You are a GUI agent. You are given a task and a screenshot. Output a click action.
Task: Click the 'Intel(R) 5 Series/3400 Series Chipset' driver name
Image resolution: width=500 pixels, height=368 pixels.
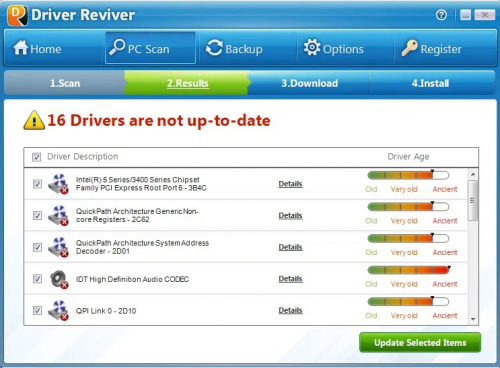141,184
